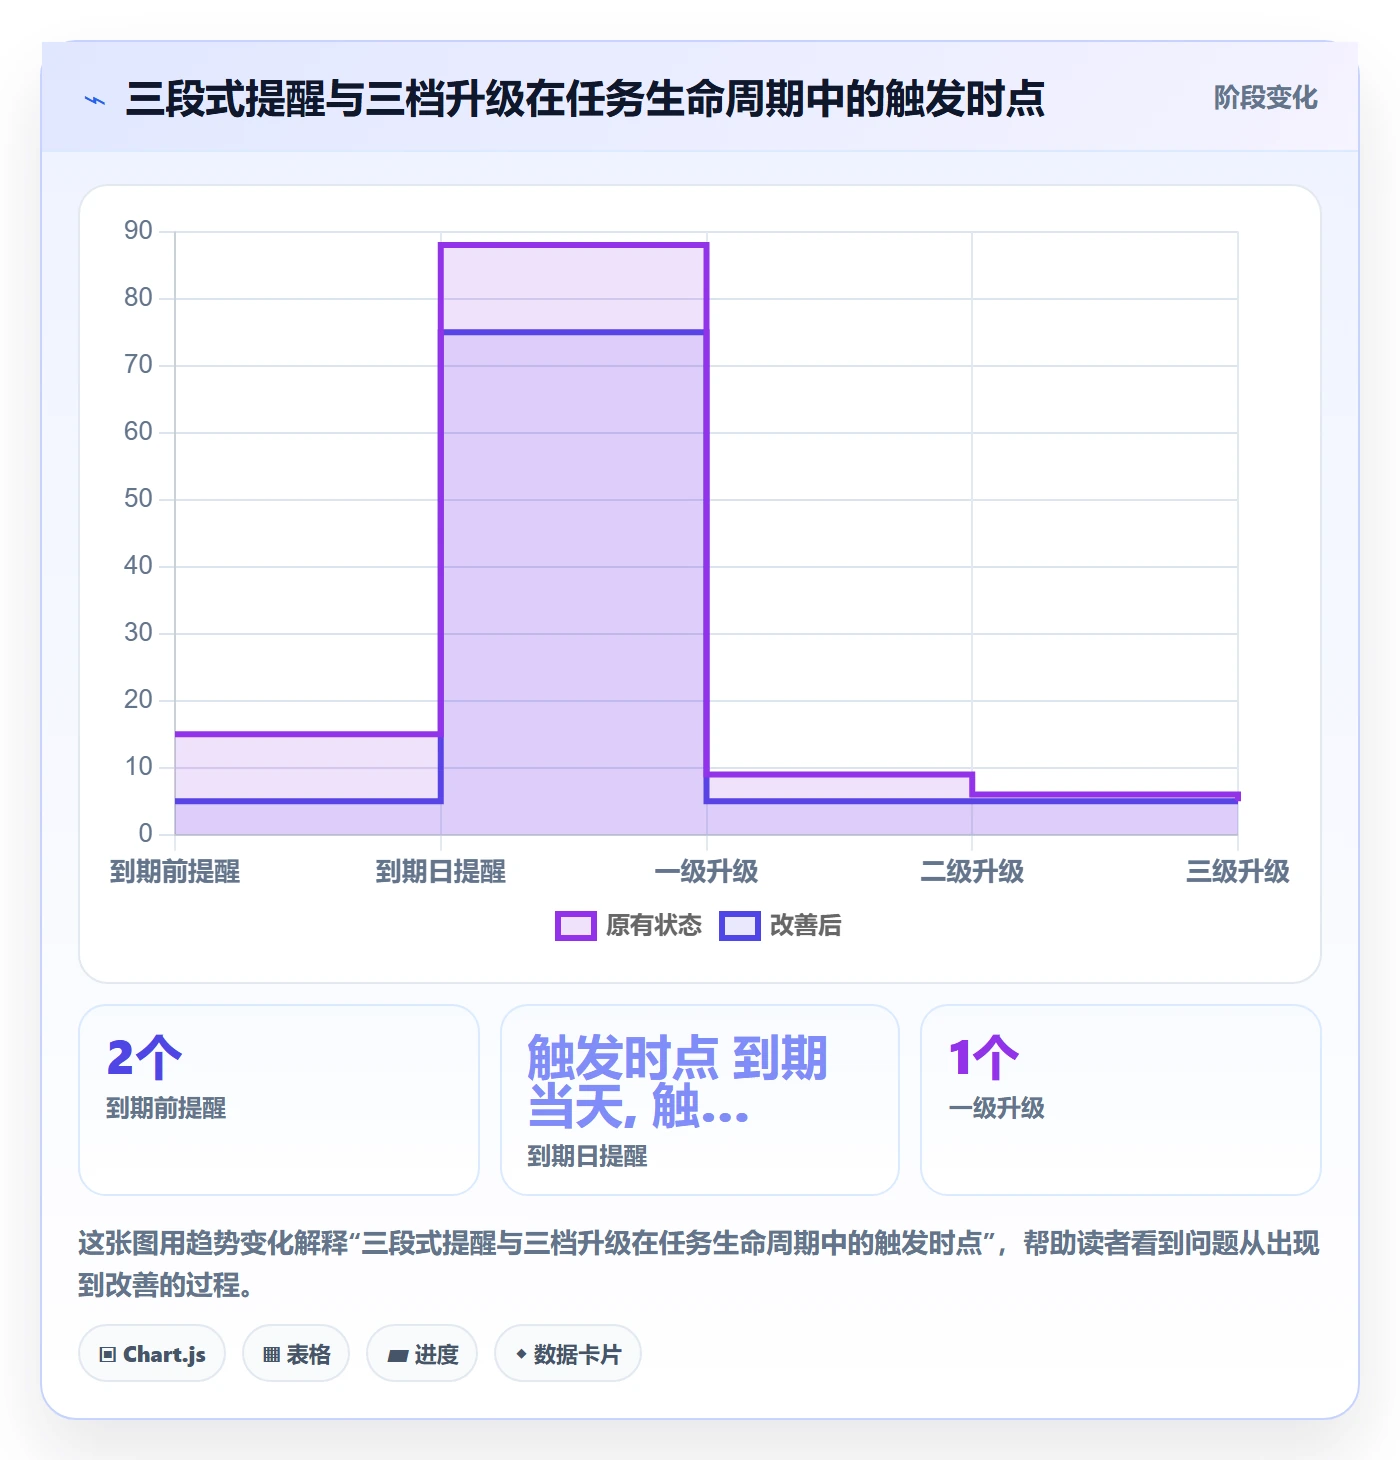This screenshot has width=1400, height=1460.
Task: Click the 改善后 legend text
Action: point(805,926)
